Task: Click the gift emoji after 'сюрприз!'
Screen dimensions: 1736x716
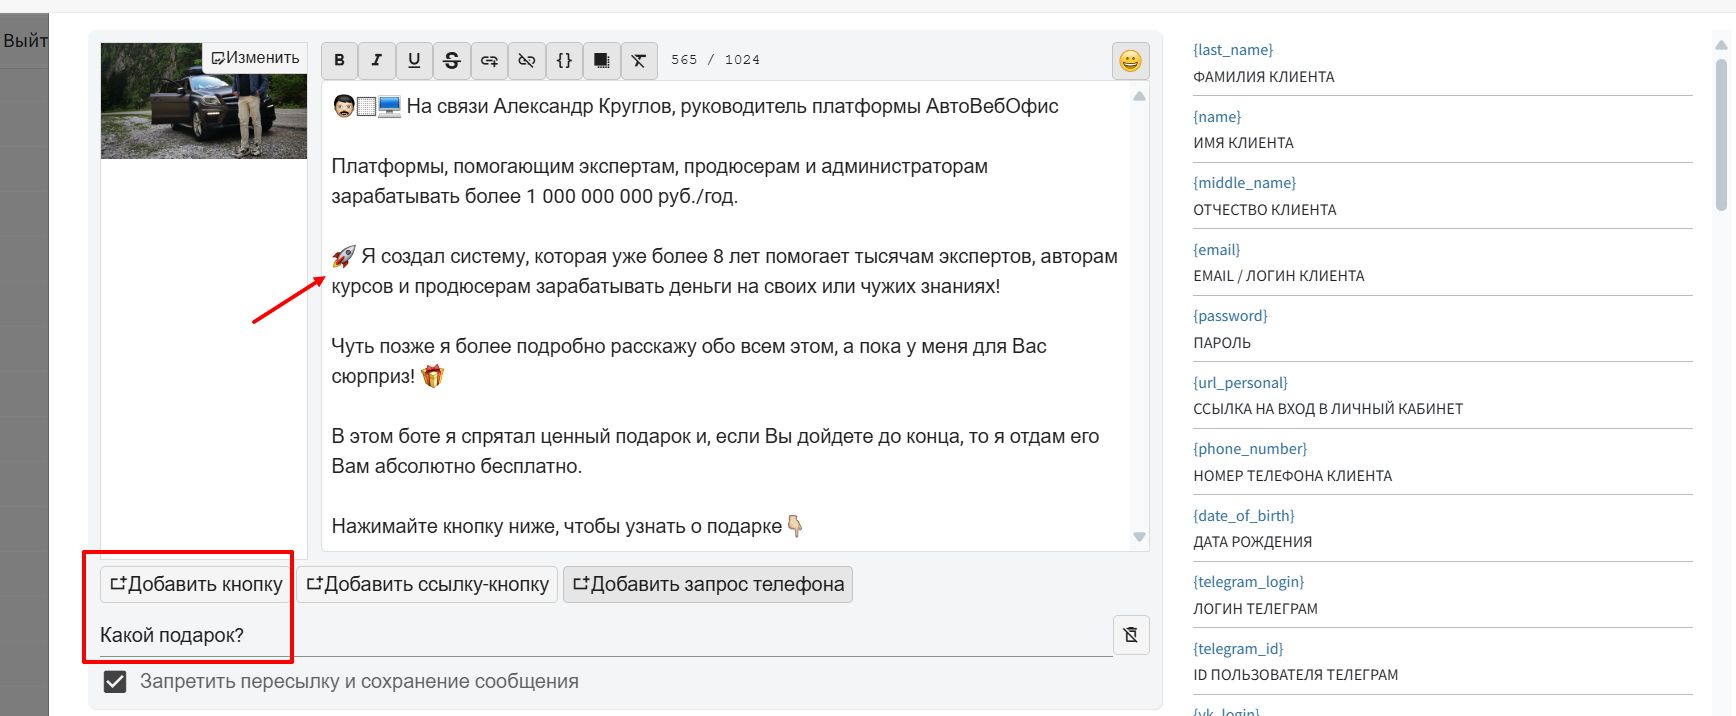Action: tap(432, 377)
